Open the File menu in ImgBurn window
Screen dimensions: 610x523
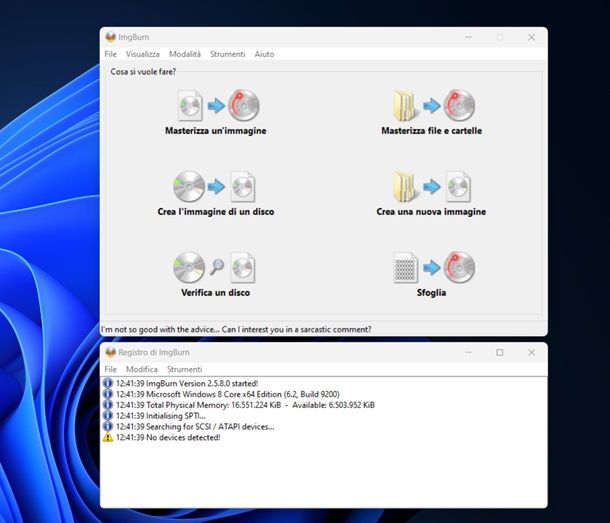coord(110,54)
